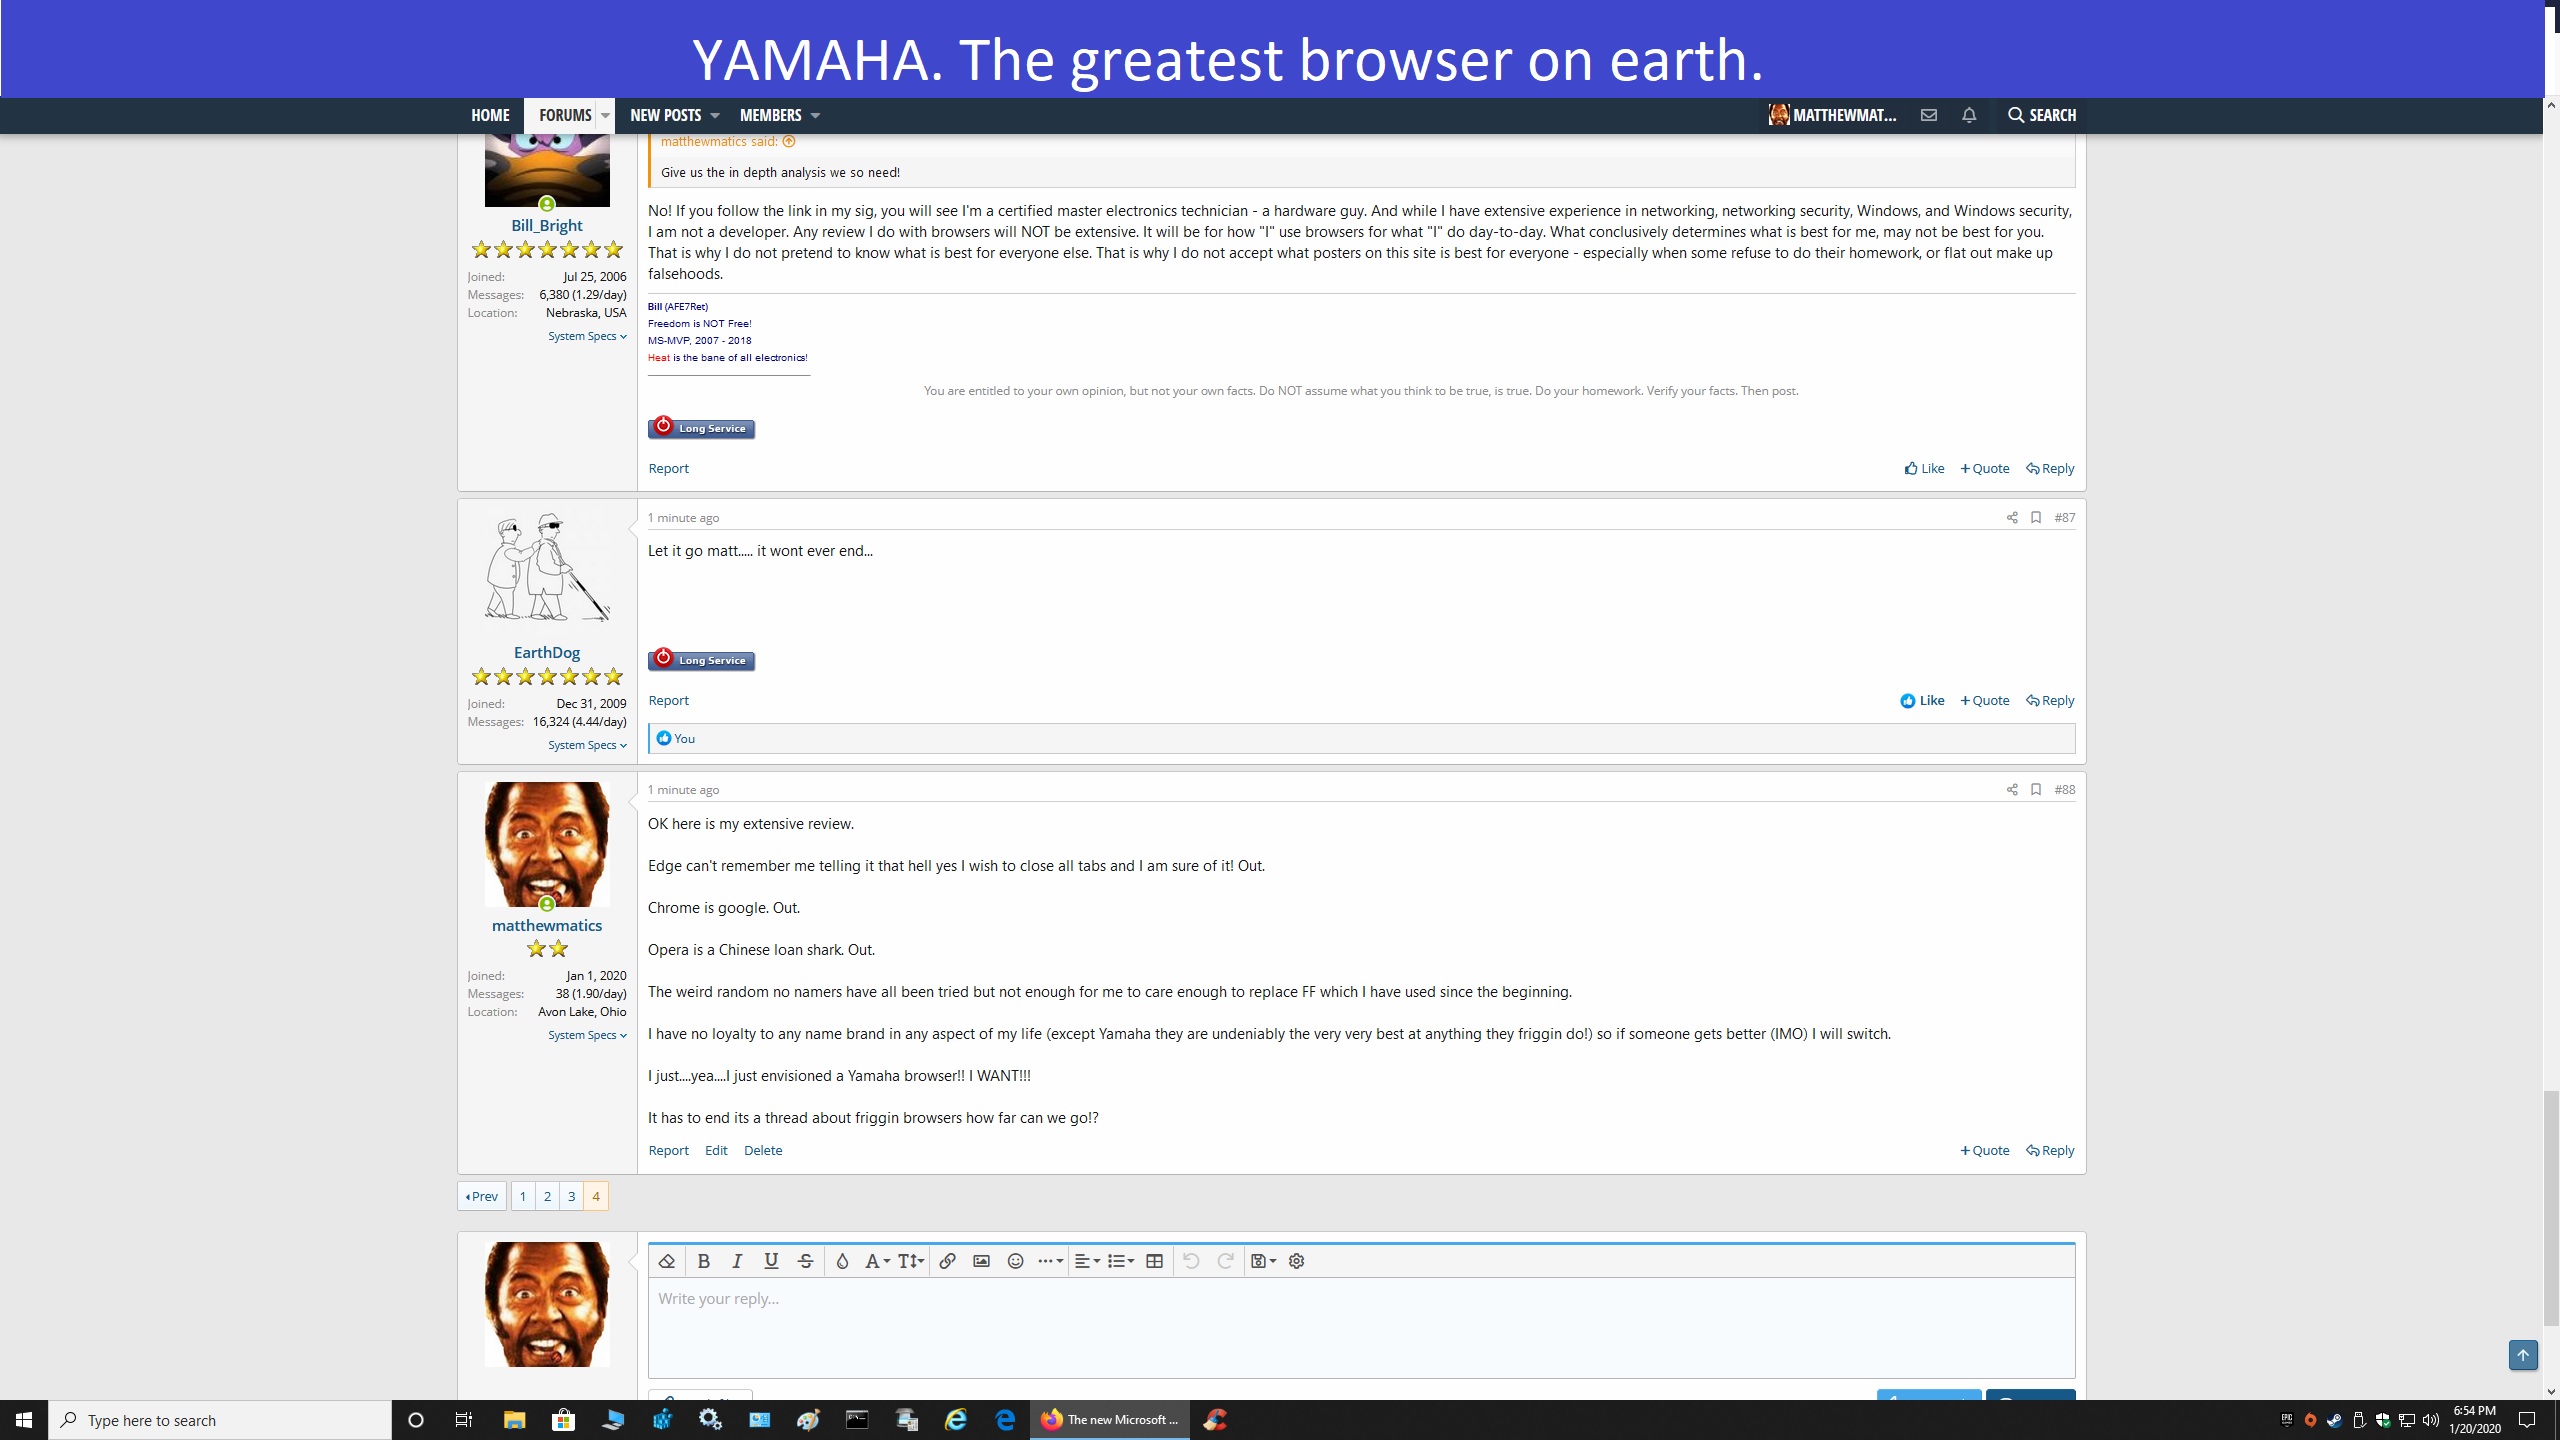Open Microsoft Edge from the taskbar
Image resolution: width=2560 pixels, height=1440 pixels.
pyautogui.click(x=1005, y=1420)
